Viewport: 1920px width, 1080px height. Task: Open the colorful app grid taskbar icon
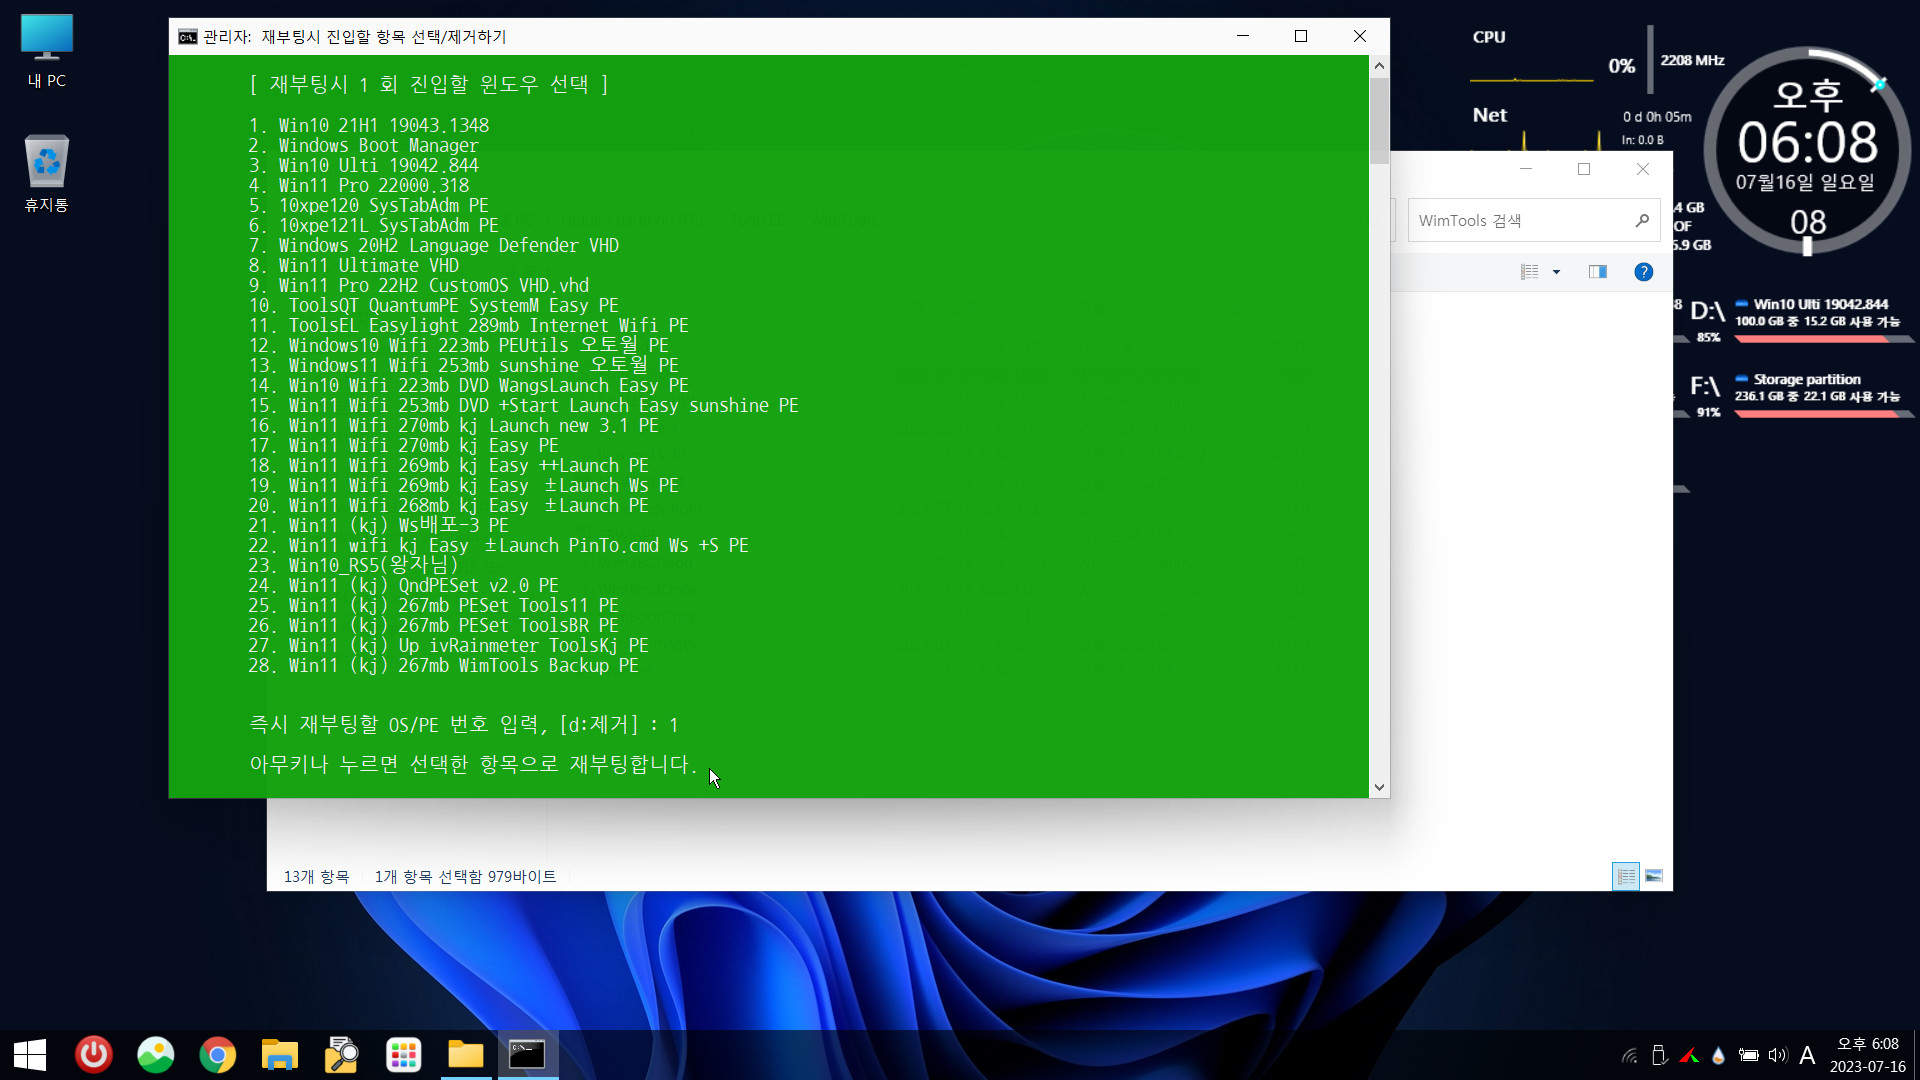click(404, 1055)
